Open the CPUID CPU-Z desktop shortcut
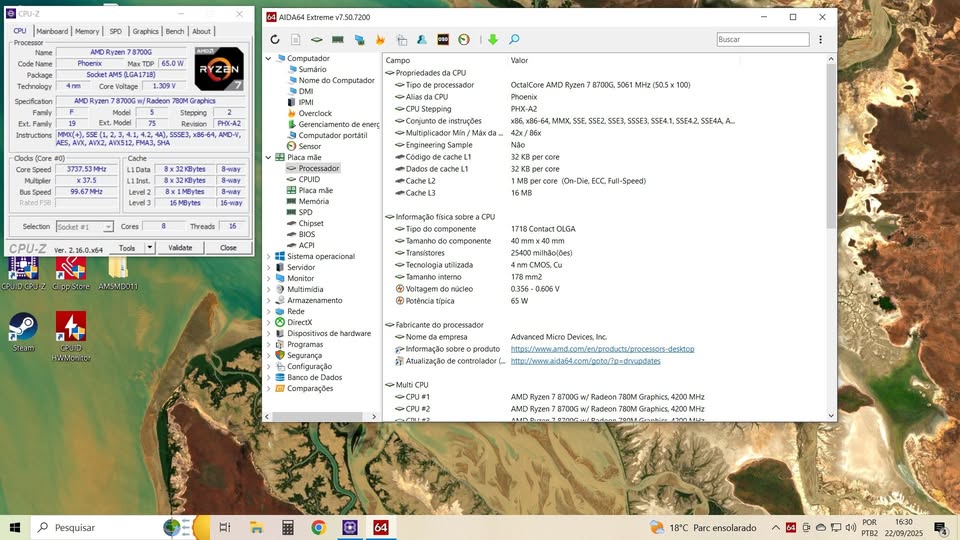 23,273
